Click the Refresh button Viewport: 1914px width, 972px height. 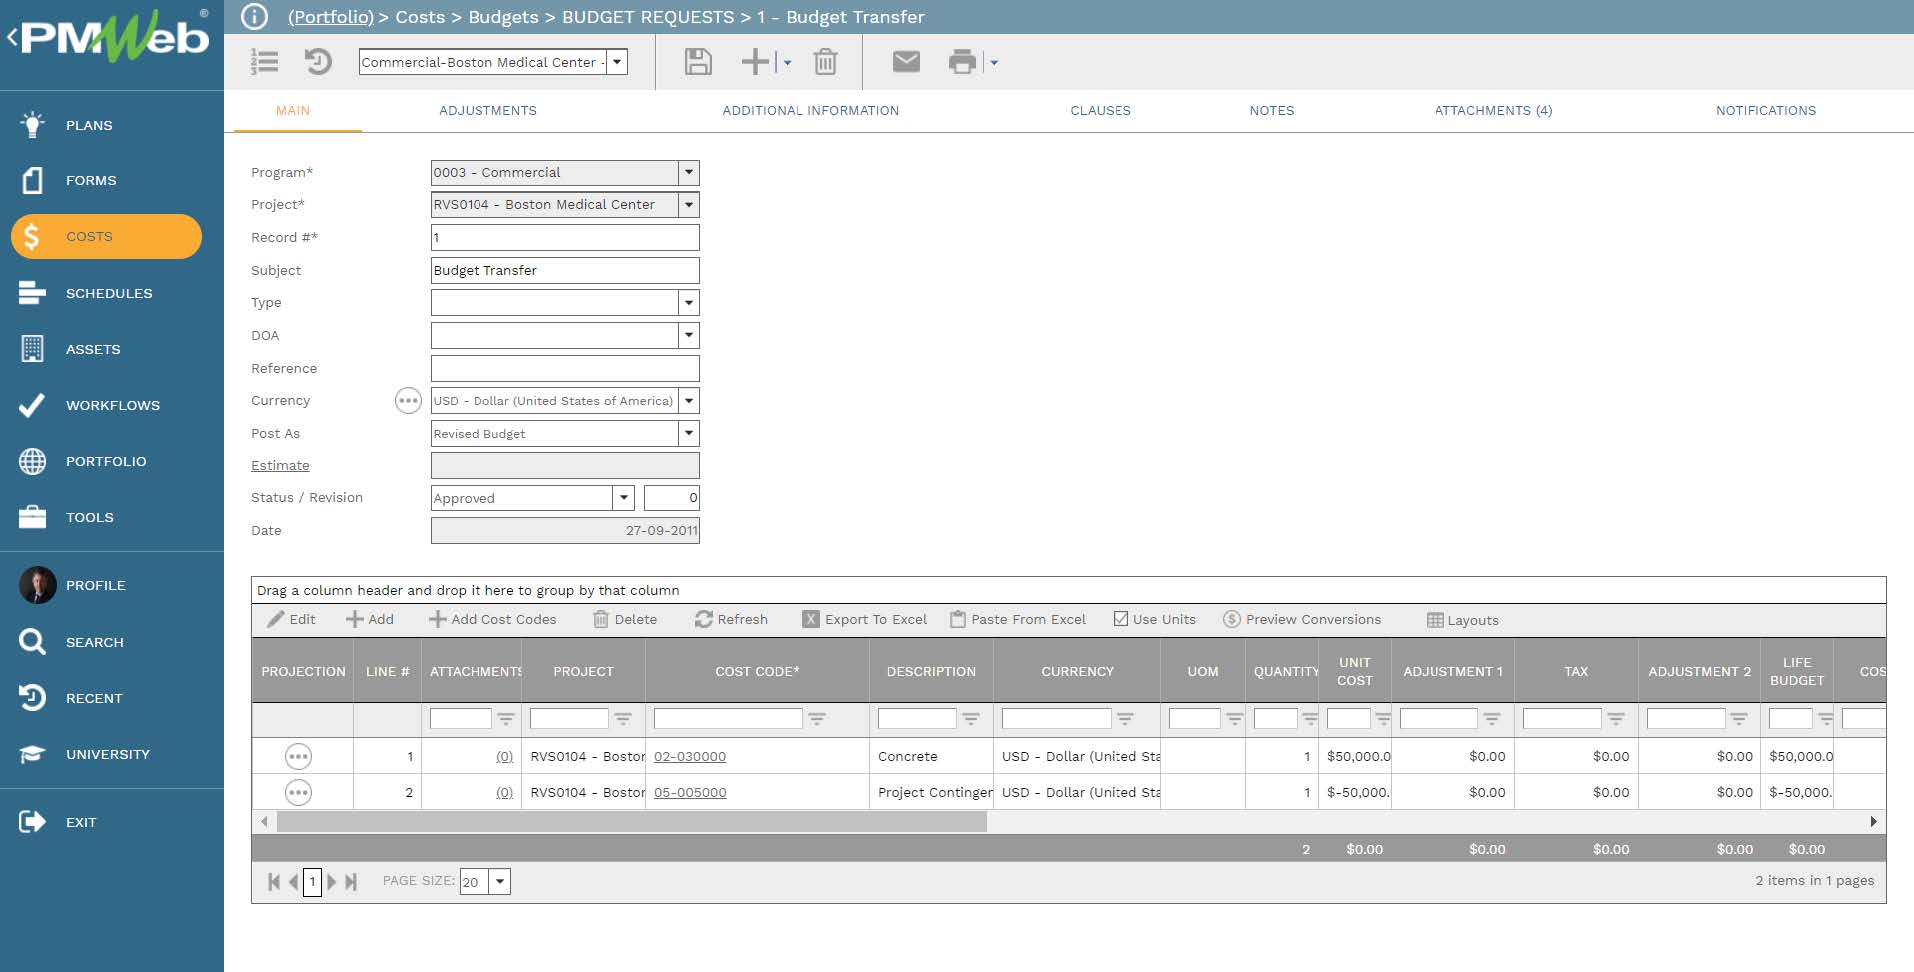pyautogui.click(x=732, y=619)
